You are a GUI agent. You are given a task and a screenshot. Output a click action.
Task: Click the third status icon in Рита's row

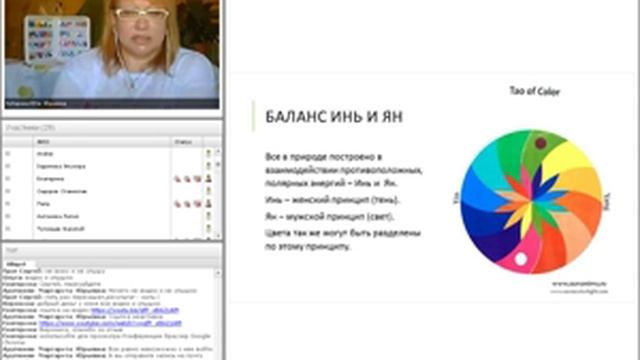click(x=198, y=204)
